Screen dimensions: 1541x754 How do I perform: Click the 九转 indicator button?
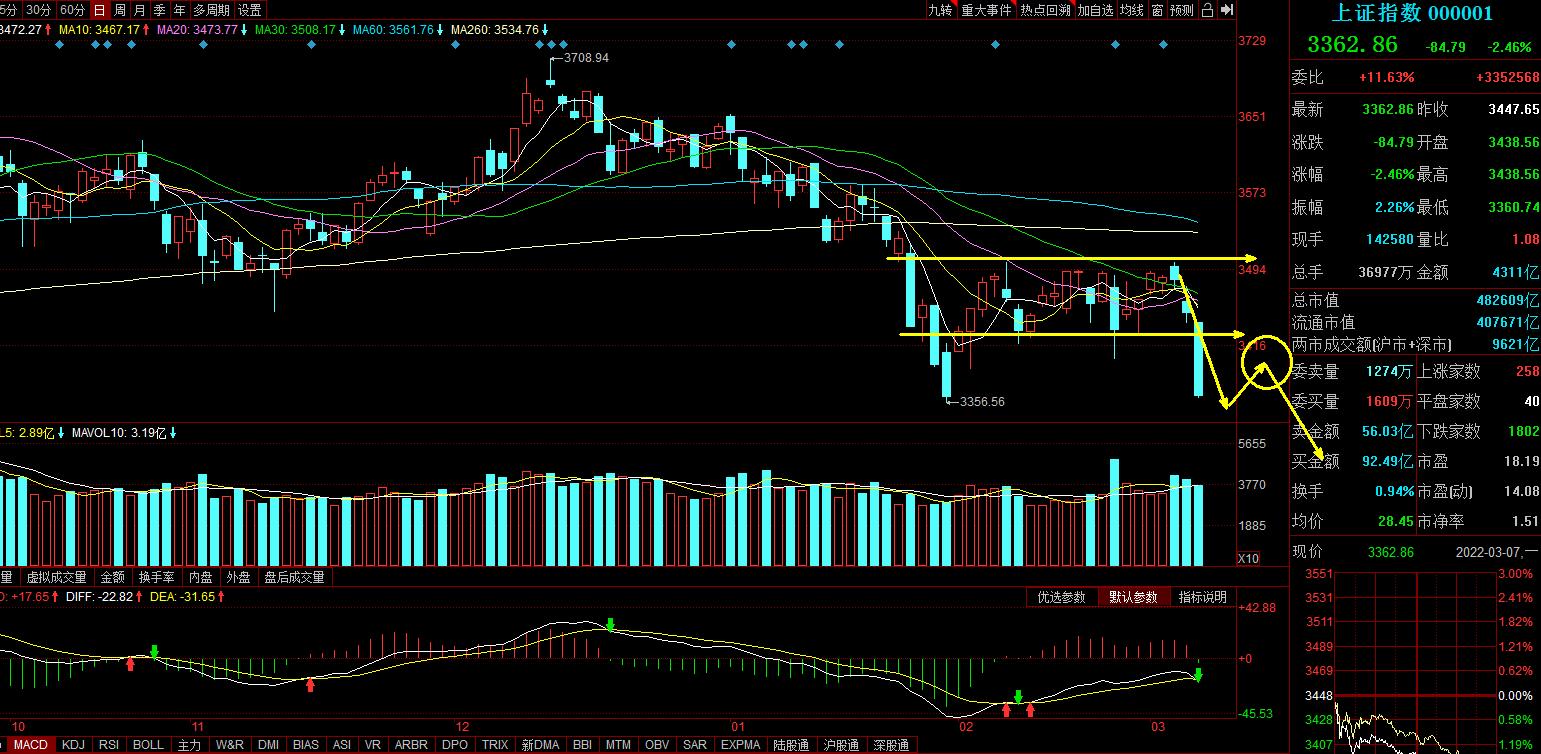940,10
